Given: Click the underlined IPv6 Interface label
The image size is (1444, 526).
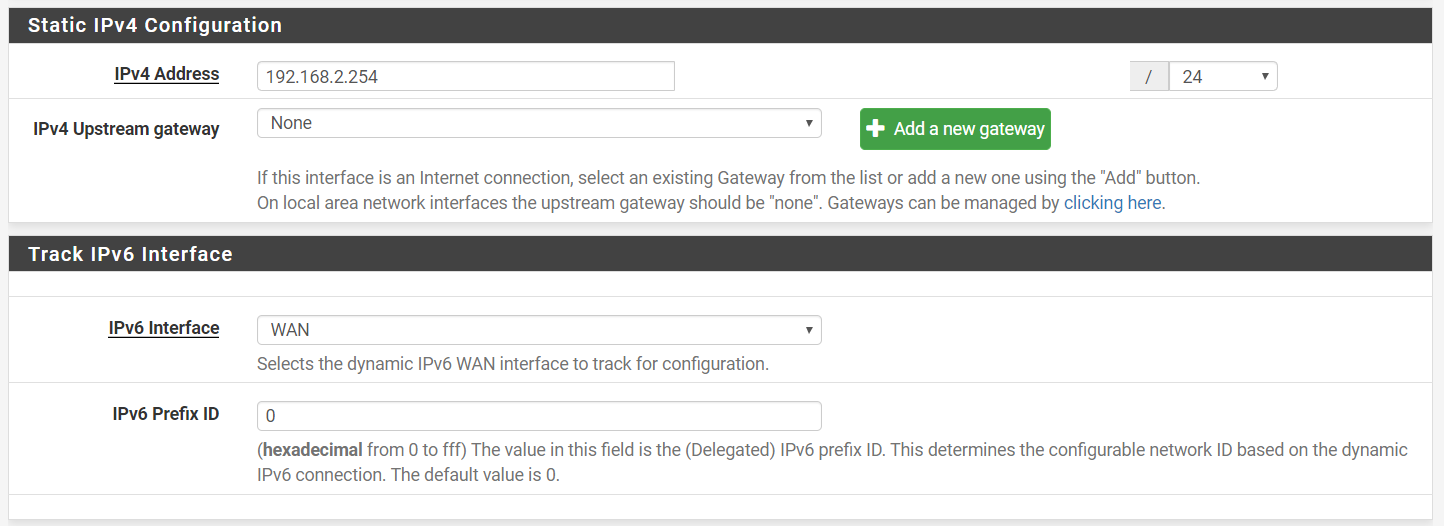Looking at the screenshot, I should (x=164, y=328).
